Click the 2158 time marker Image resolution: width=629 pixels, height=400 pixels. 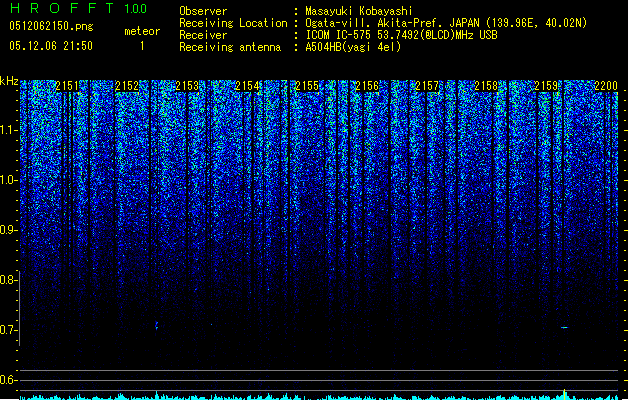point(486,86)
